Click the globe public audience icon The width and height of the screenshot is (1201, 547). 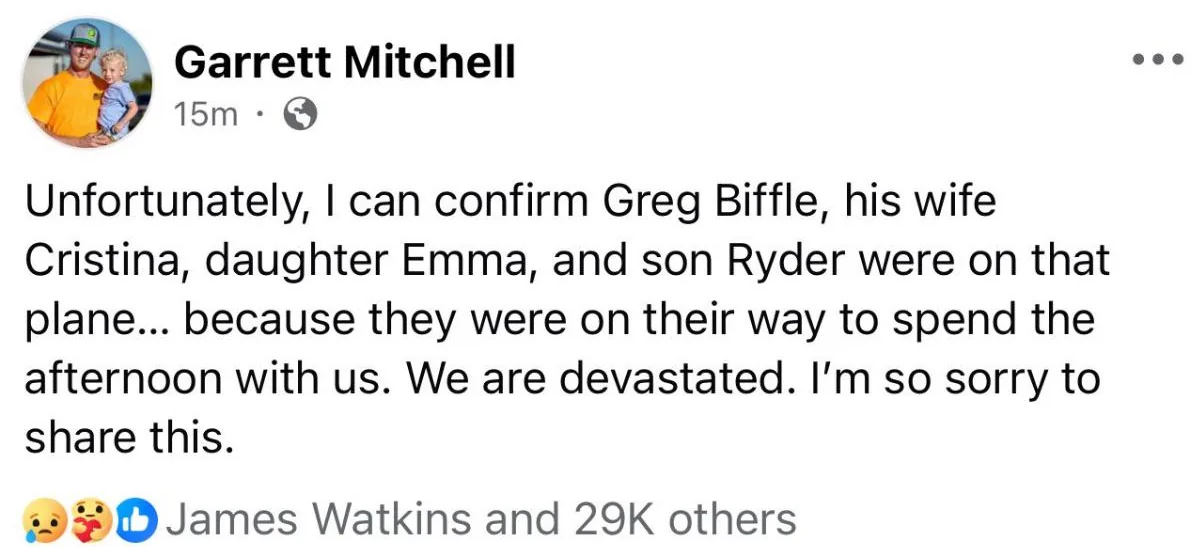tap(300, 115)
